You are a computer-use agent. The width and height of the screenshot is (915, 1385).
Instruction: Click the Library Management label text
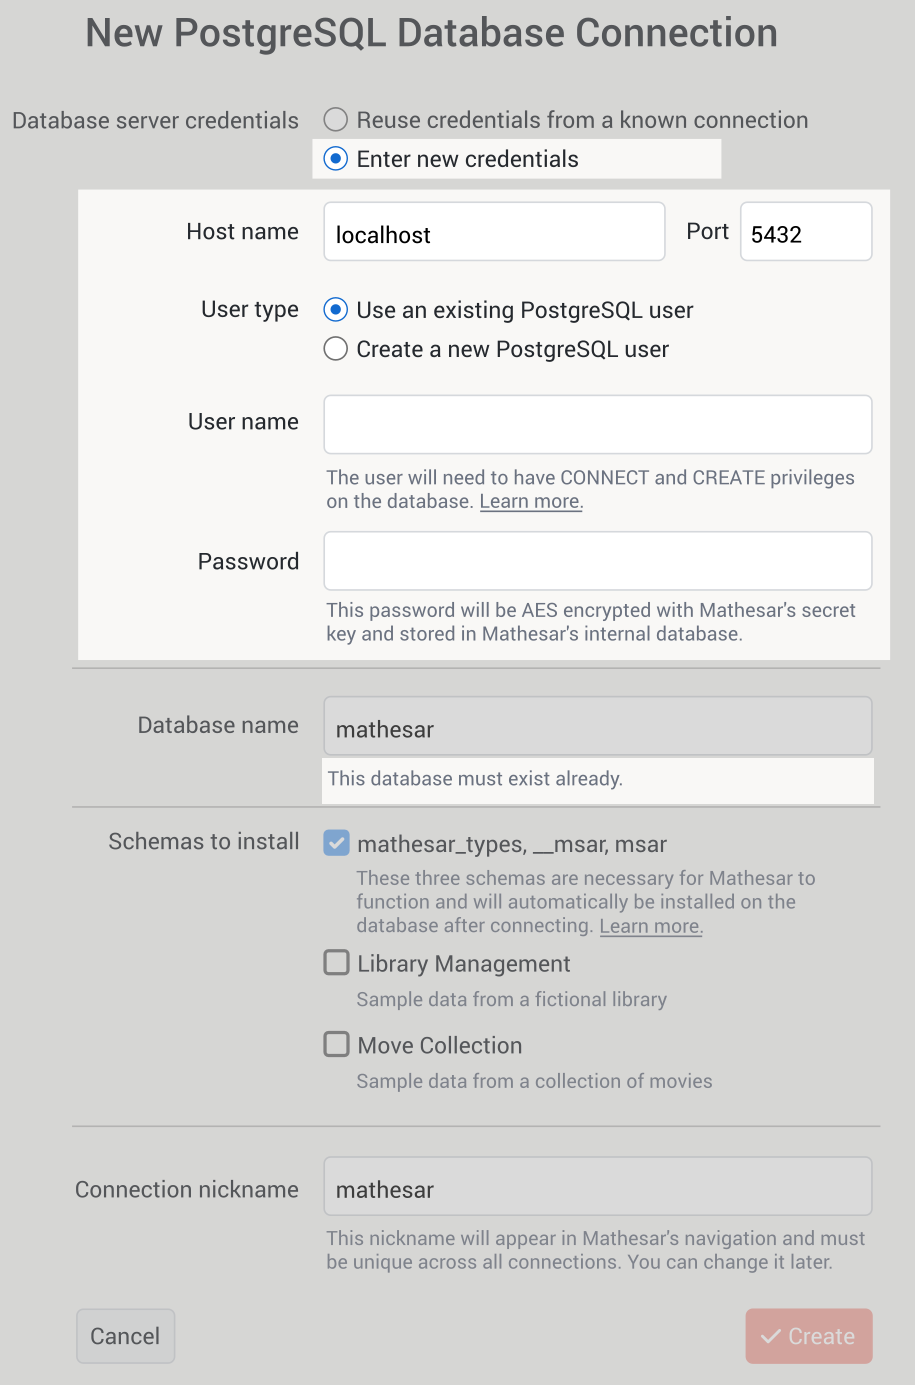pyautogui.click(x=464, y=964)
